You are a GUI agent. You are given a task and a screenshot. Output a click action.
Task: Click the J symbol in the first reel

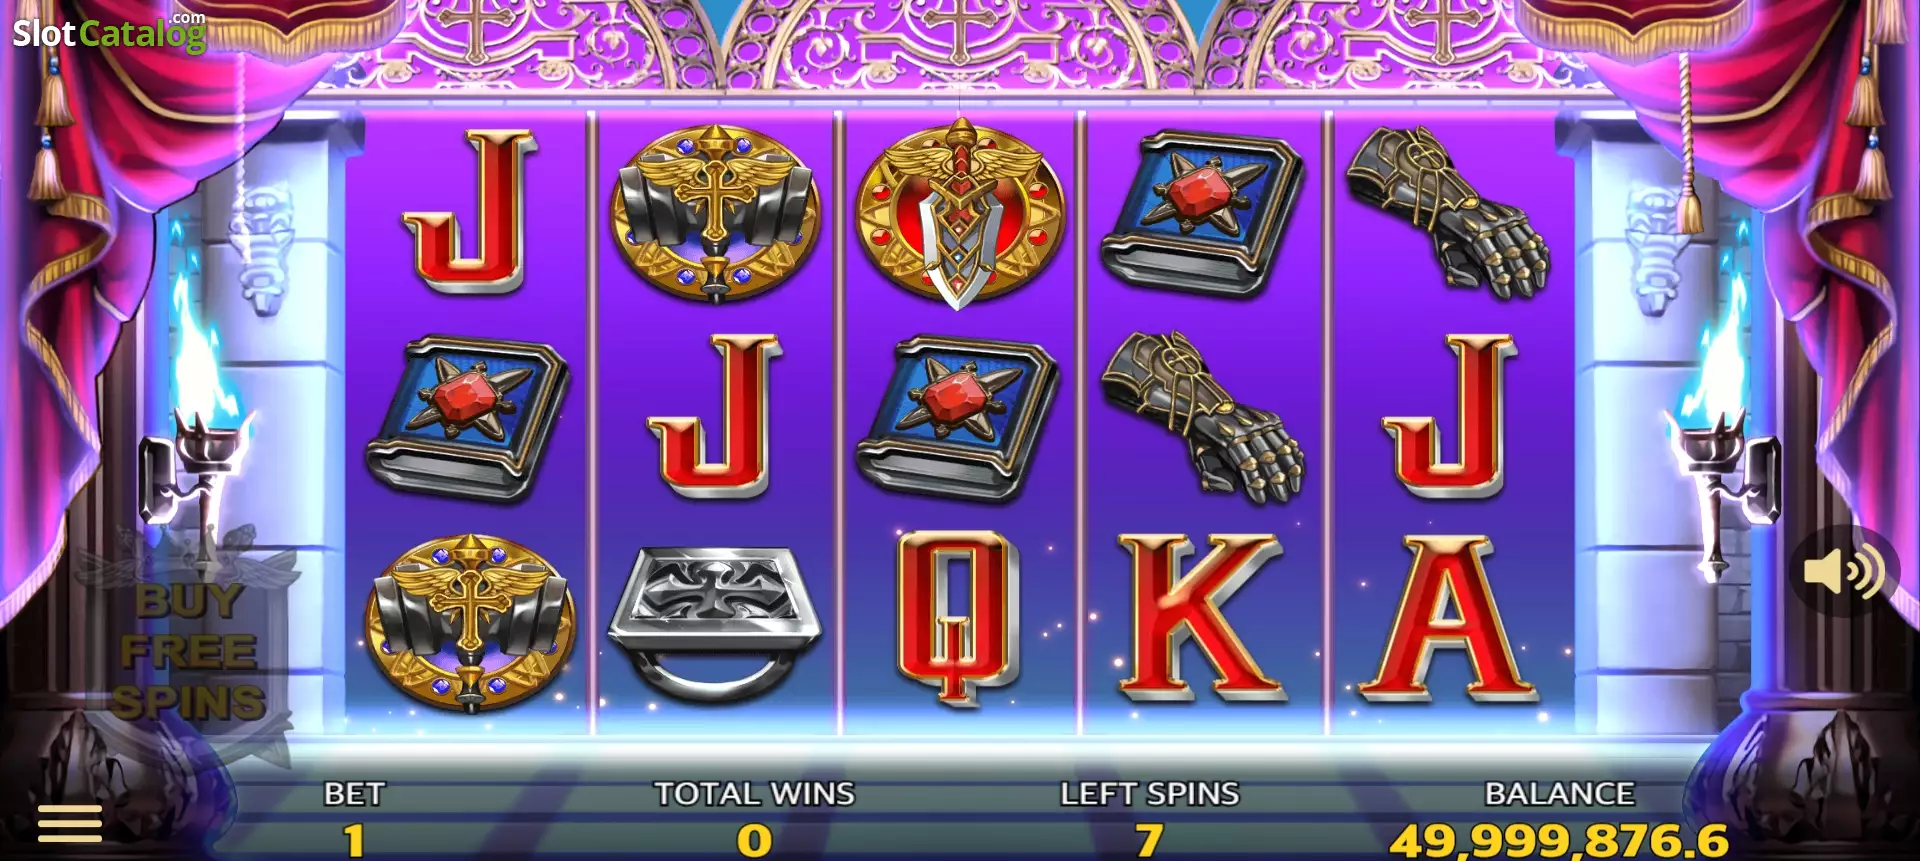(468, 212)
